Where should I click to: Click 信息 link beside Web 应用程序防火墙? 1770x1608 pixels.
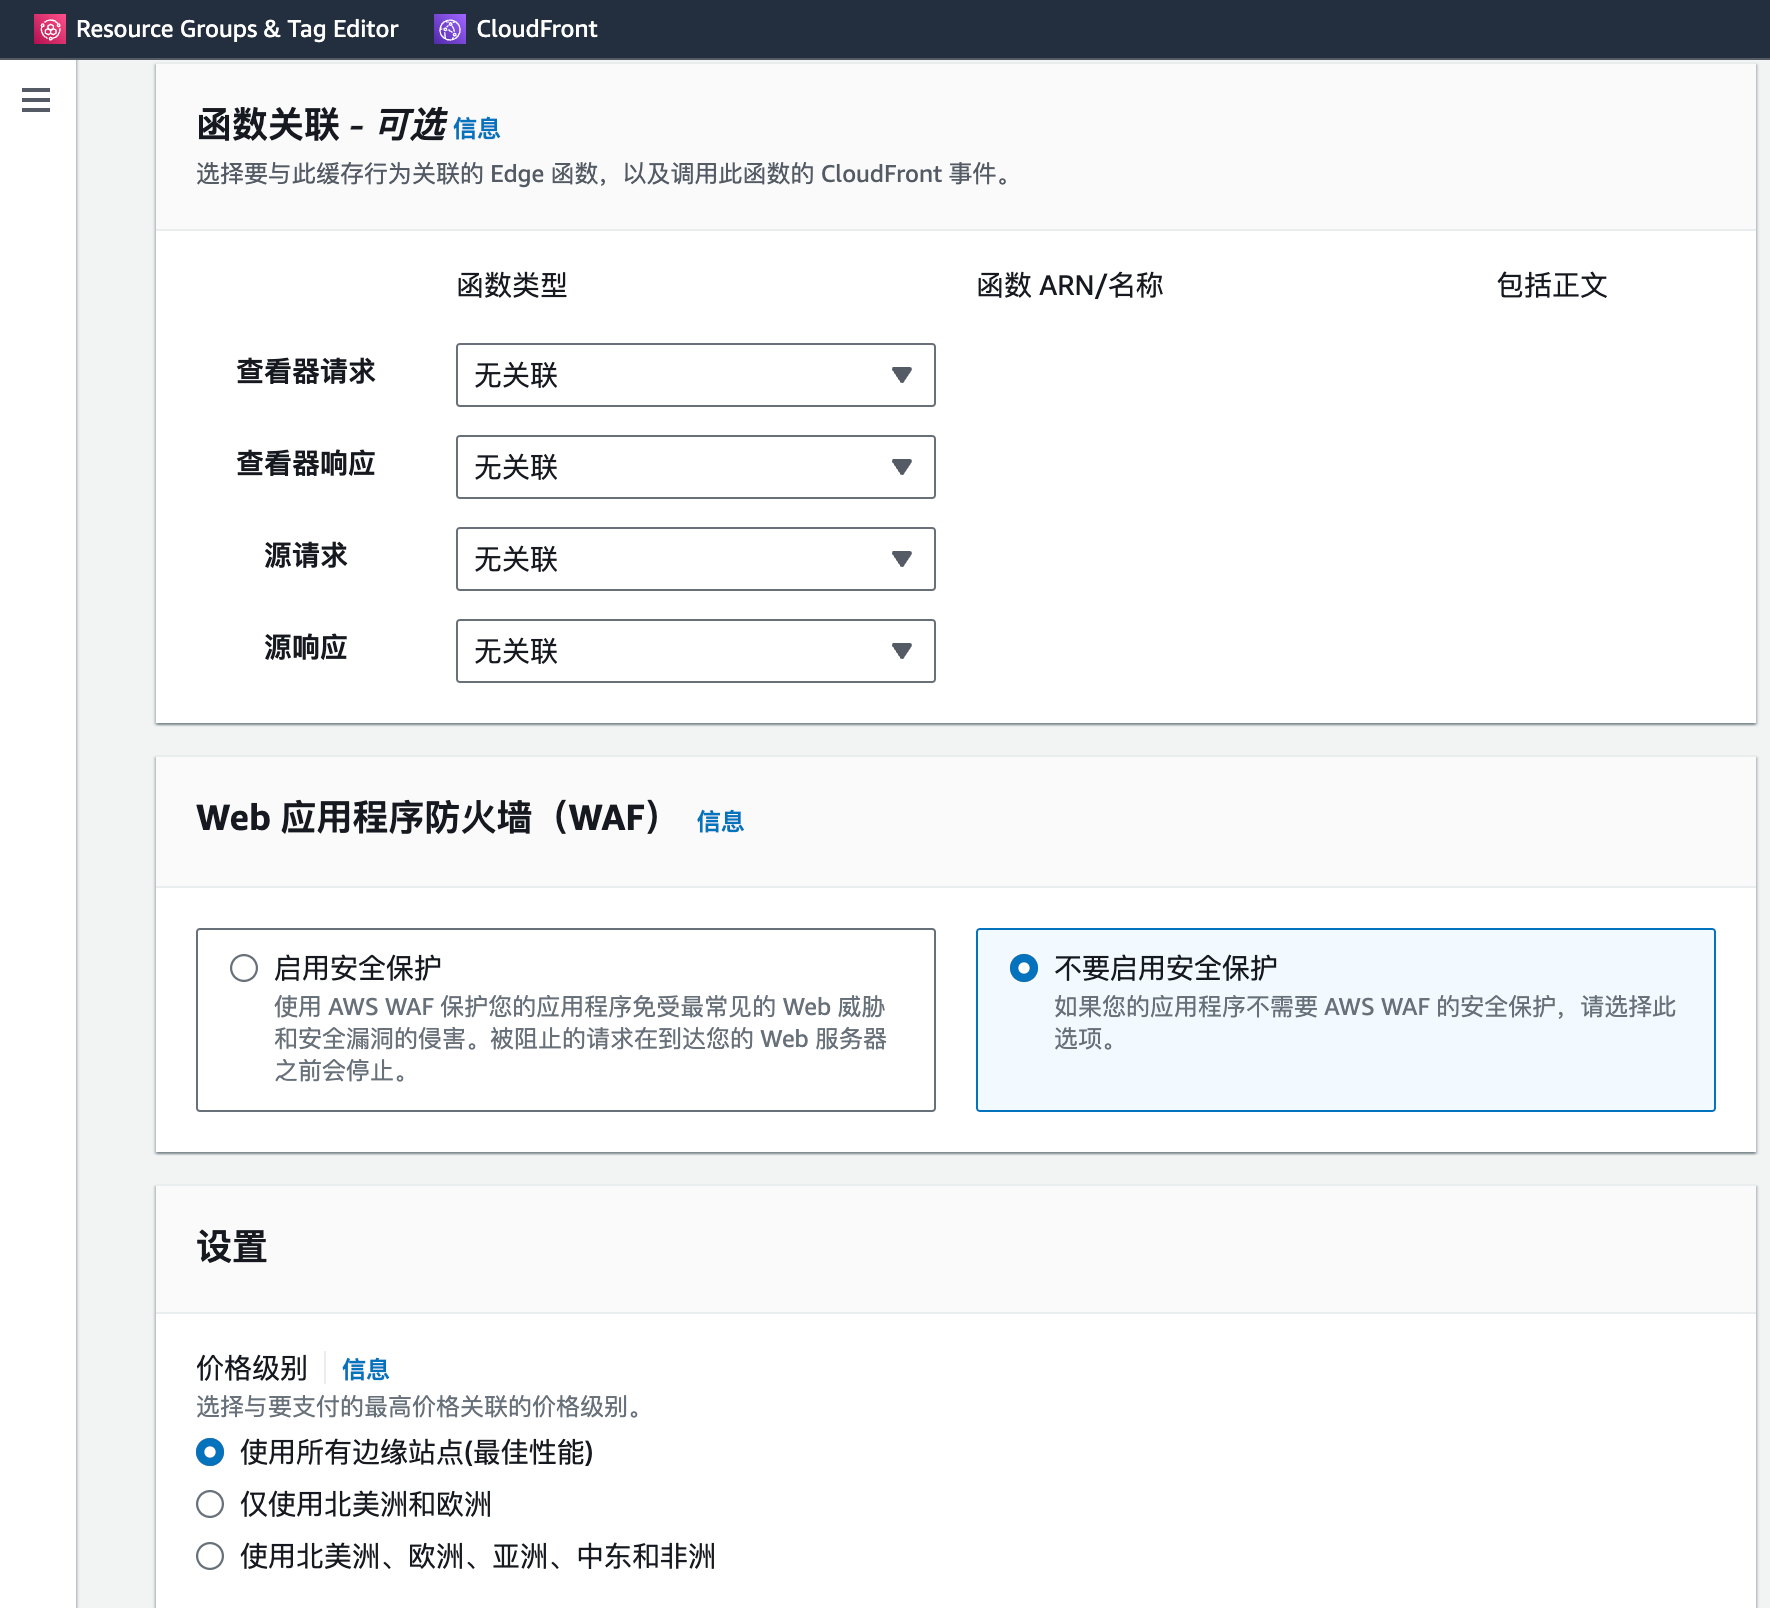720,822
